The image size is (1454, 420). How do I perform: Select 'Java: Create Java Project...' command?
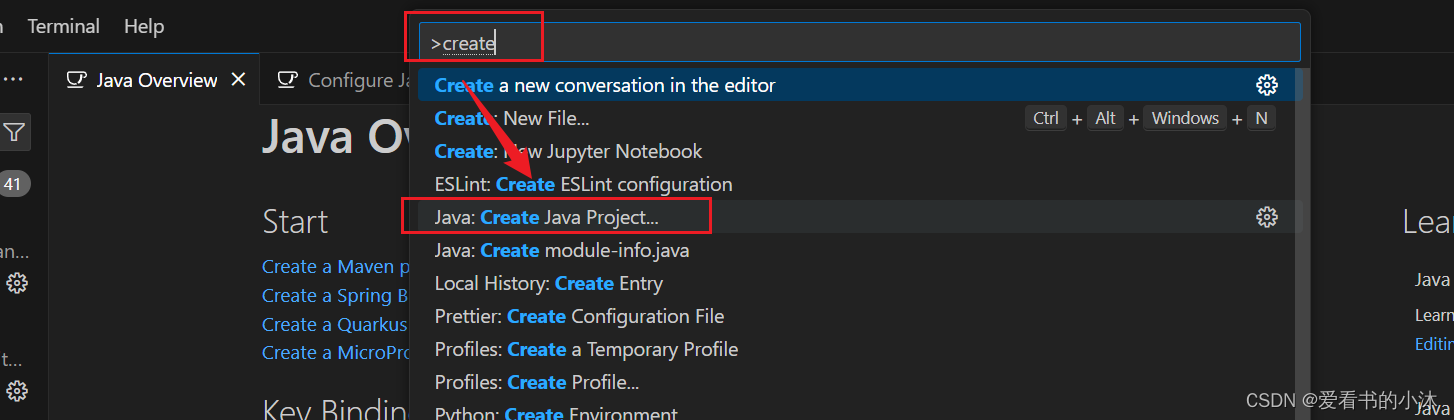coord(547,217)
